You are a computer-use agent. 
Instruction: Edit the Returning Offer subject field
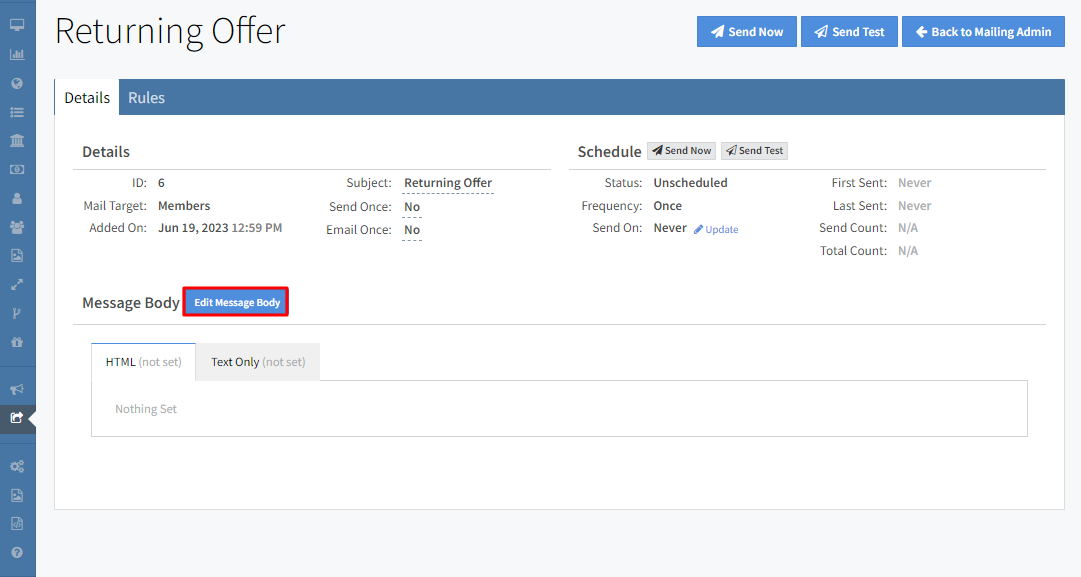tap(448, 183)
